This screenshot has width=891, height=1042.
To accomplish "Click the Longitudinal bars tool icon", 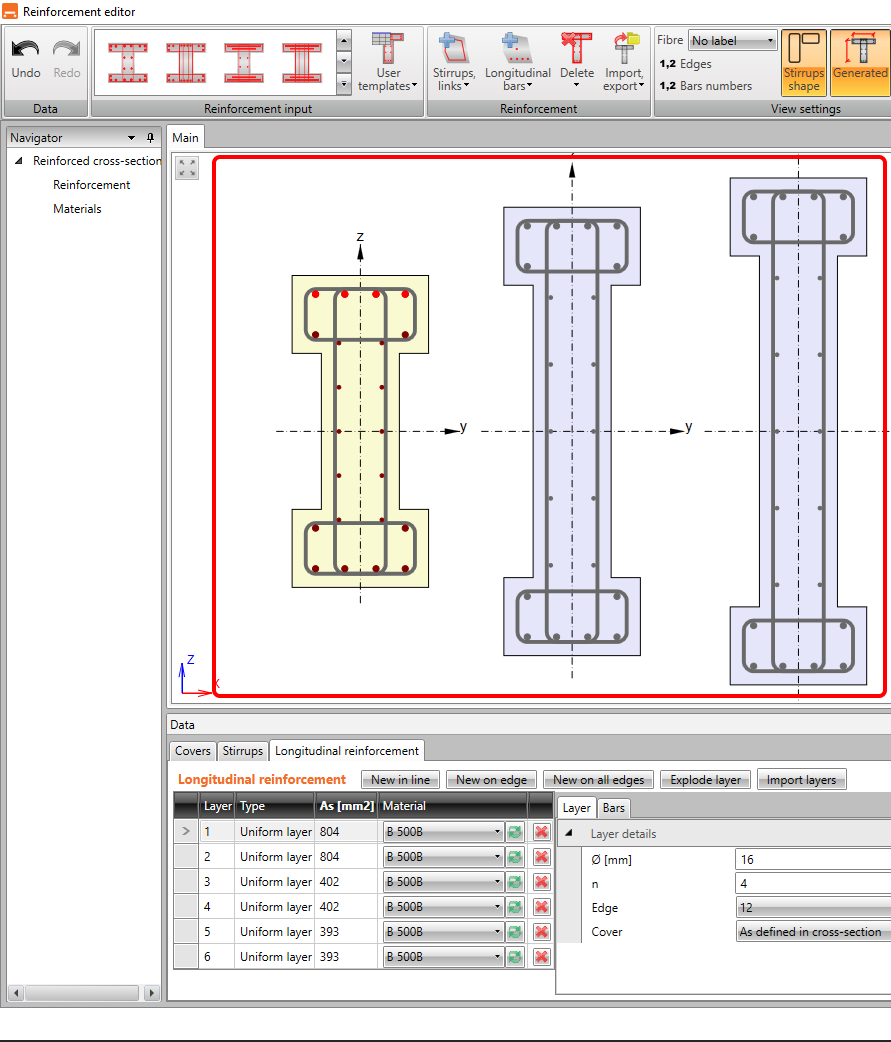I will 517,48.
